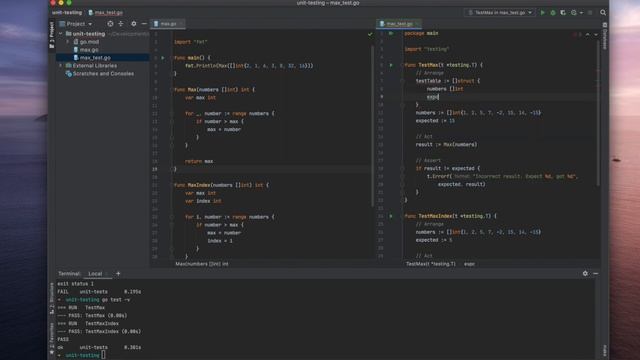Image resolution: width=640 pixels, height=360 pixels.
Task: Click the max_test.go breadcrumb in navigation bar
Action: [x=105, y=13]
